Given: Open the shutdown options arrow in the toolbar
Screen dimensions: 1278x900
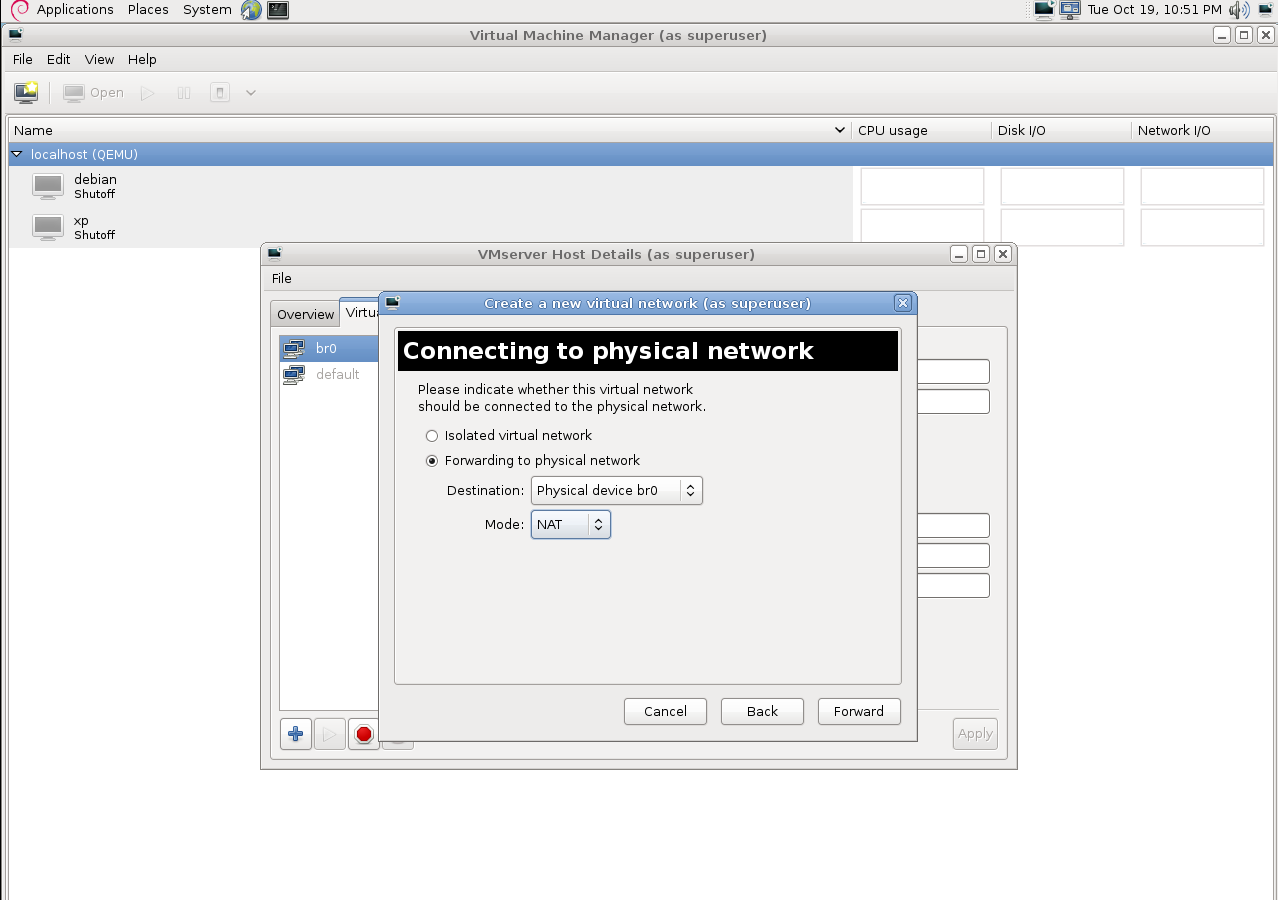Looking at the screenshot, I should (251, 93).
